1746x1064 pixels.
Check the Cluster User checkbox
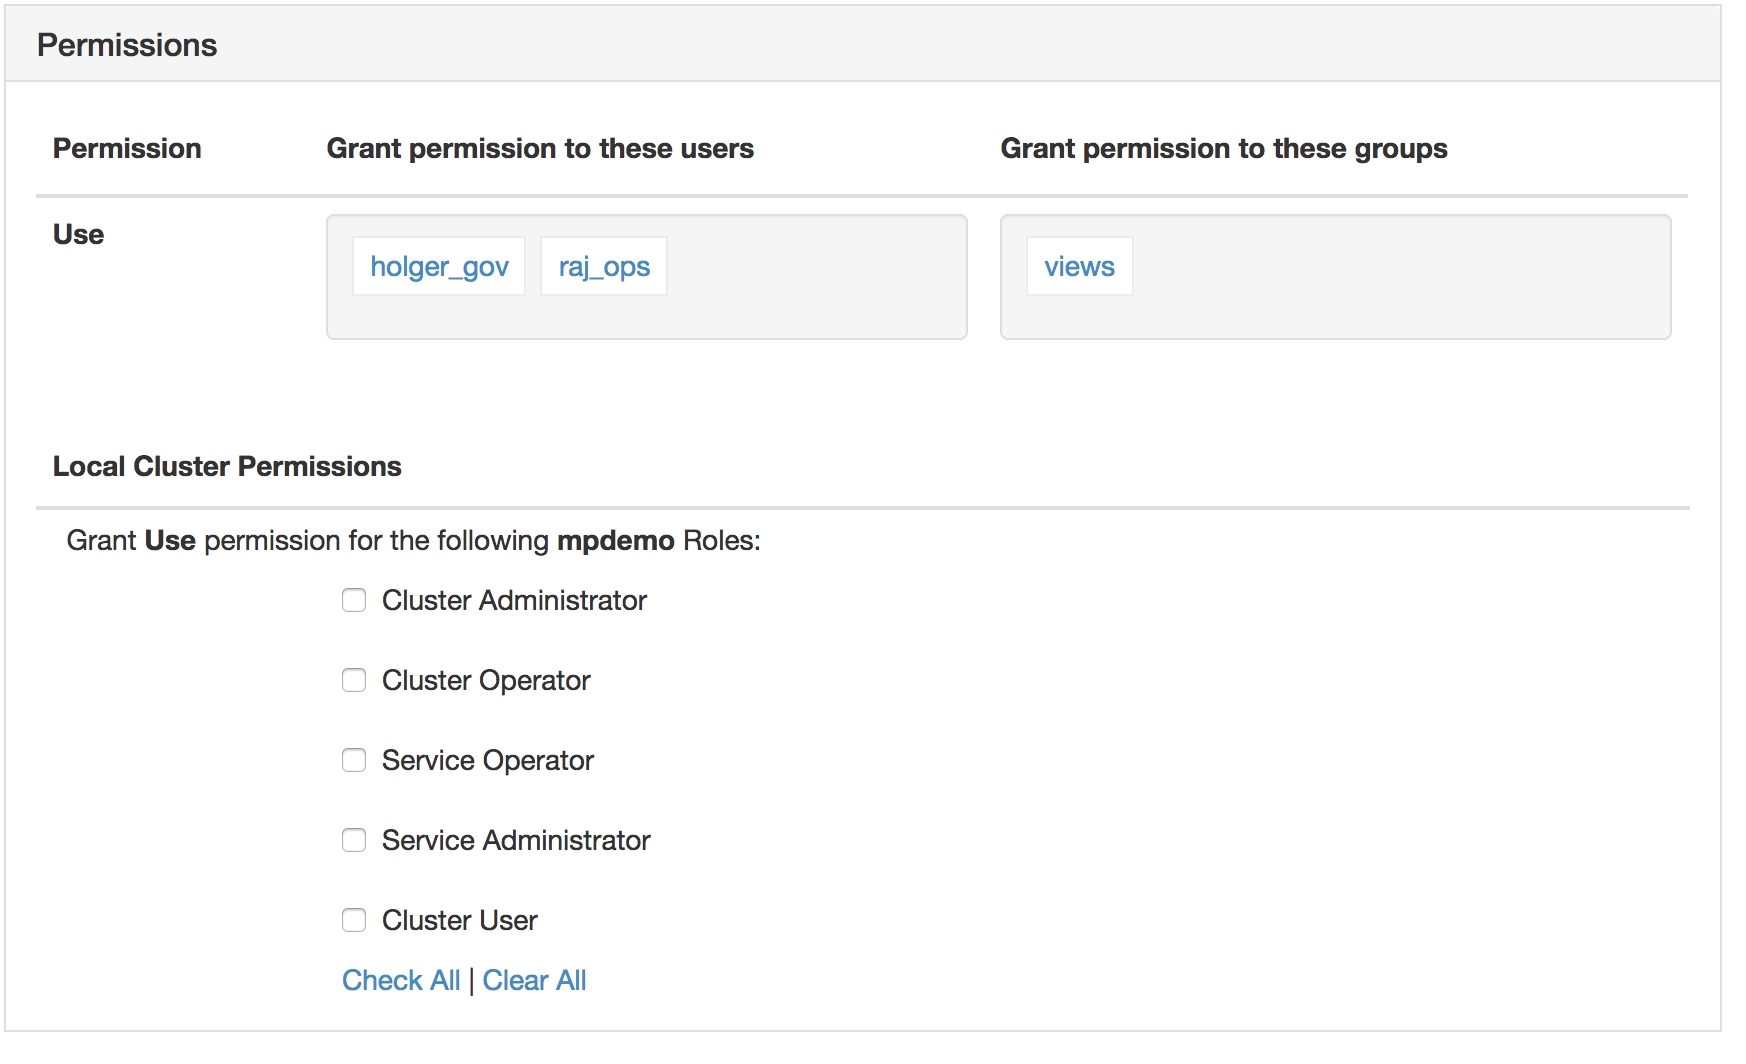pyautogui.click(x=354, y=920)
